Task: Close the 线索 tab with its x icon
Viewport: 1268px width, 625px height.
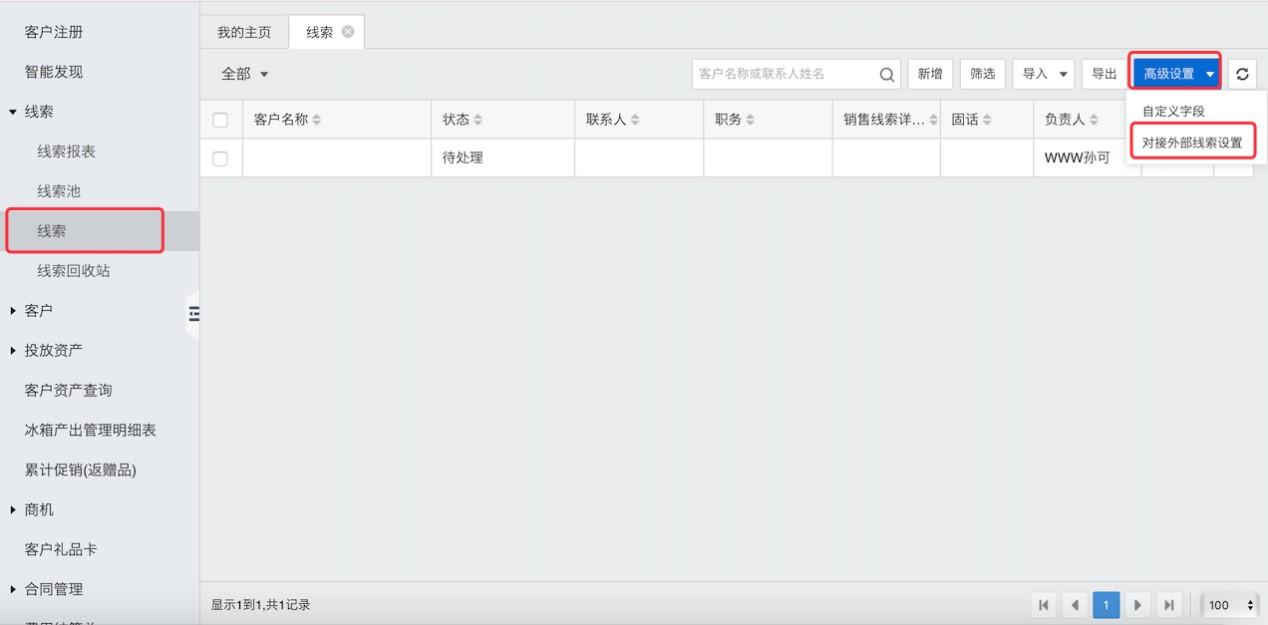Action: point(348,32)
